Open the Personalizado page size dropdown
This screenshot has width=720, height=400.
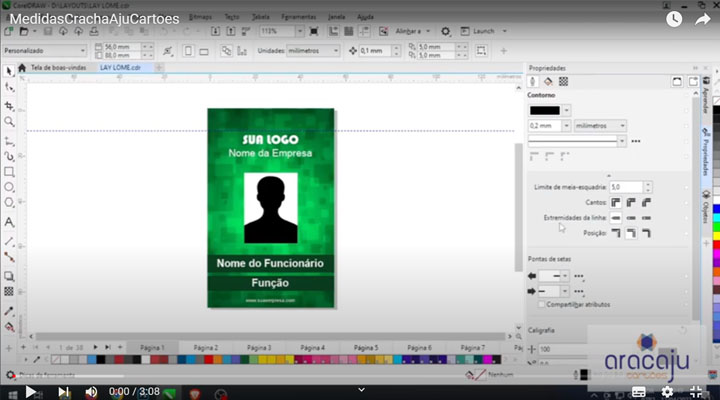pos(45,51)
